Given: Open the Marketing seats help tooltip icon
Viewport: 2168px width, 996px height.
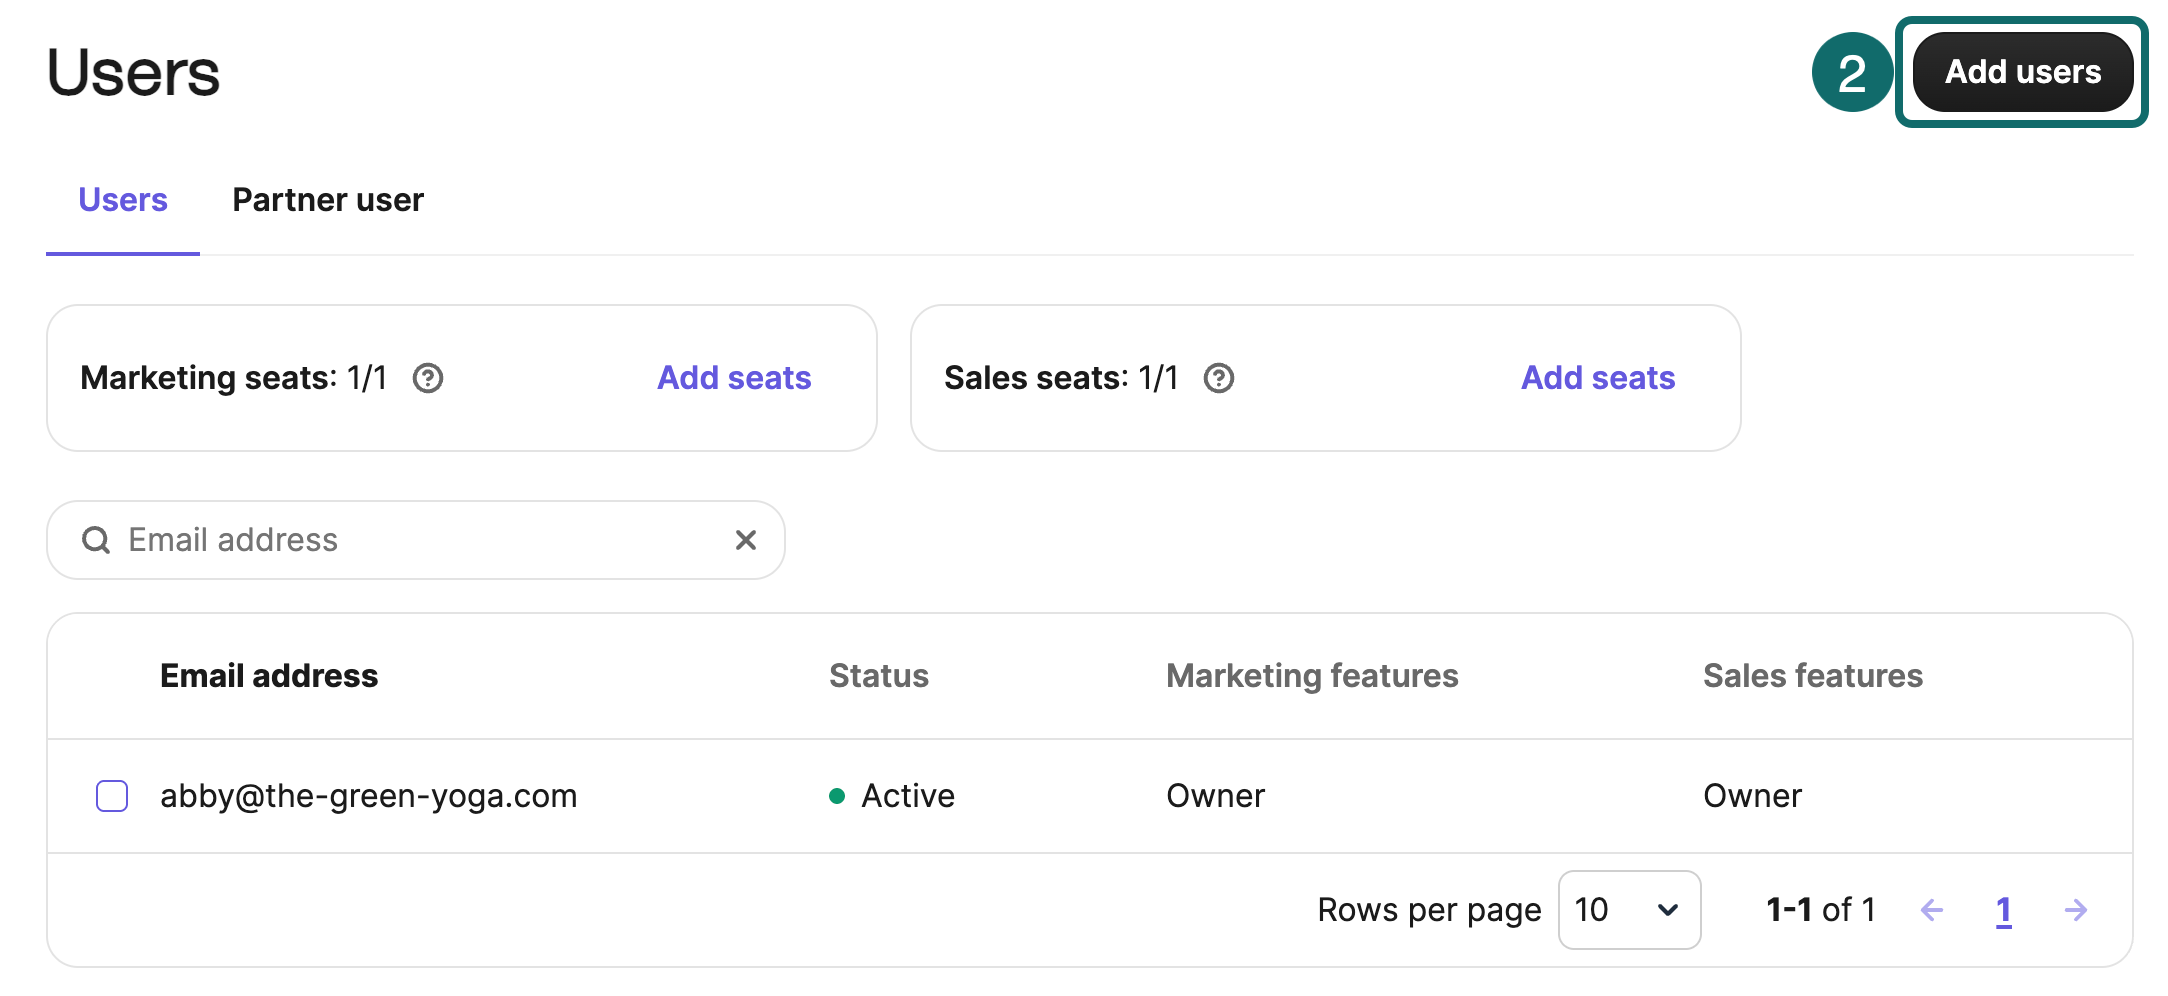Looking at the screenshot, I should click(428, 378).
